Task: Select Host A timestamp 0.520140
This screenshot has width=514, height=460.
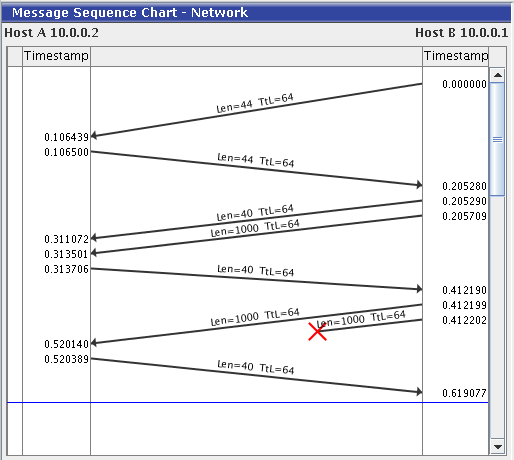Action: click(66, 344)
